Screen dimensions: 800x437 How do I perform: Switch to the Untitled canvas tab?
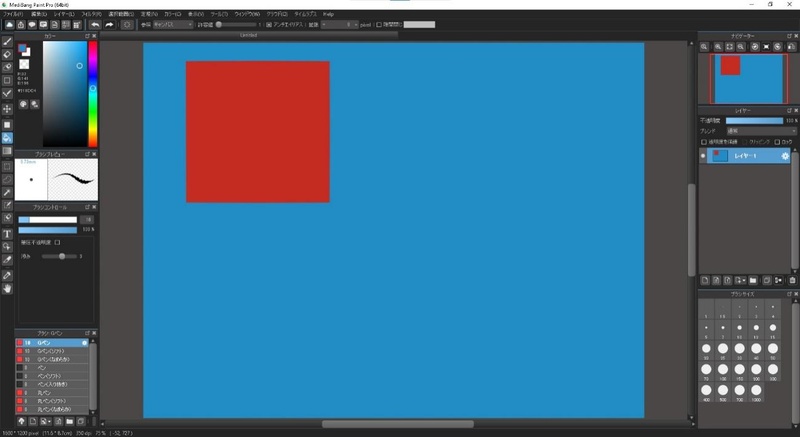(248, 35)
